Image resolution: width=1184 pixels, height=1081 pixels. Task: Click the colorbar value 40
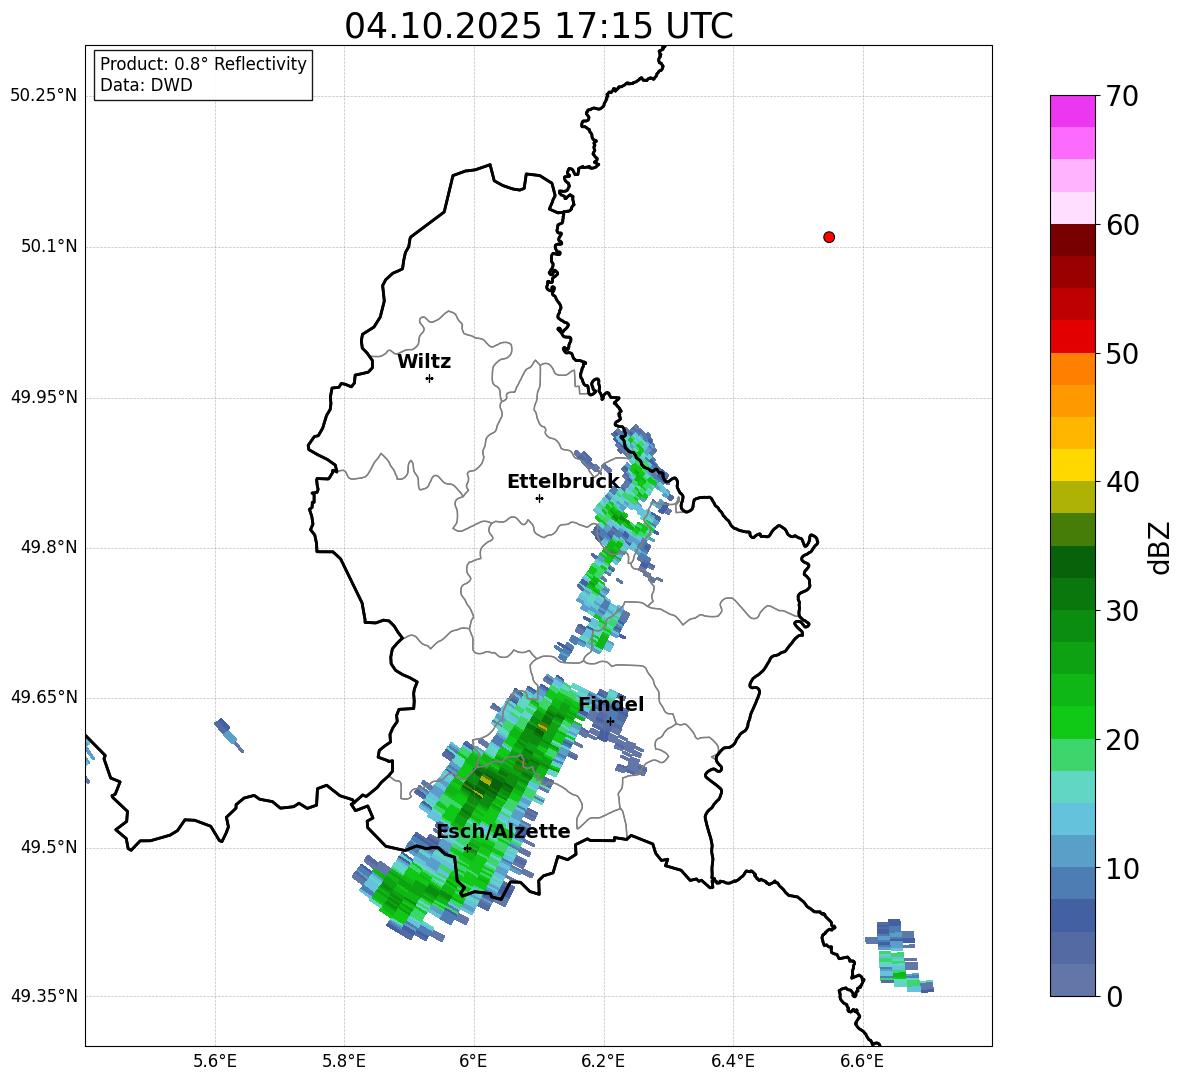pos(1122,482)
